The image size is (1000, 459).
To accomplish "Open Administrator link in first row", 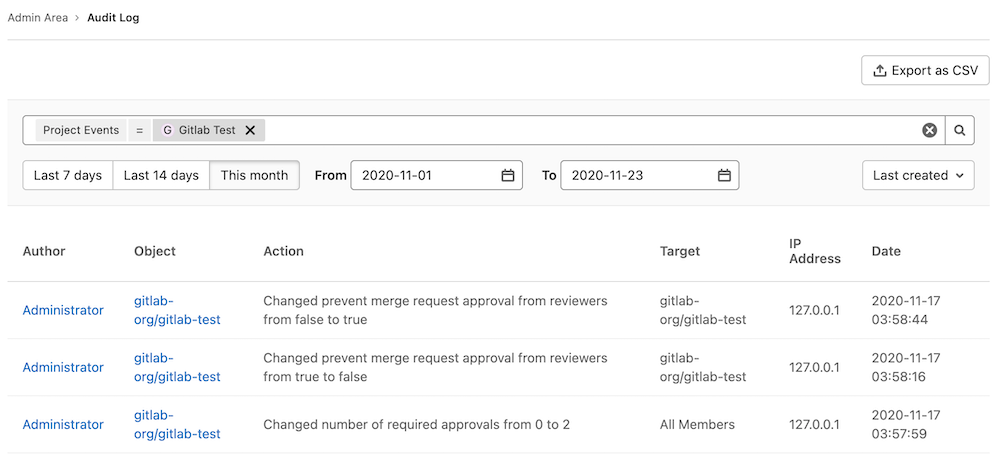I will (63, 310).
